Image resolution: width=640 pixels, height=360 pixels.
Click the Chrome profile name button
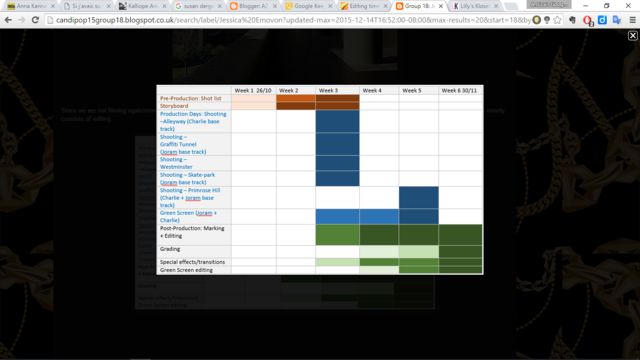[549, 4]
